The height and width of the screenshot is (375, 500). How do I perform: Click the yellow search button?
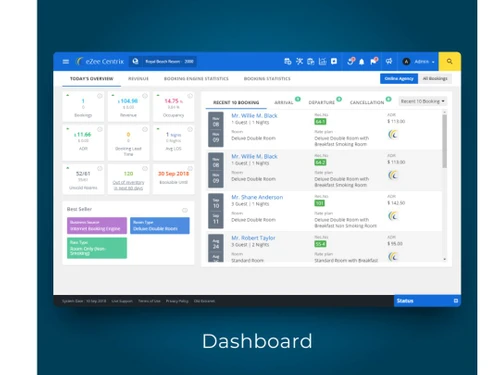(x=450, y=61)
